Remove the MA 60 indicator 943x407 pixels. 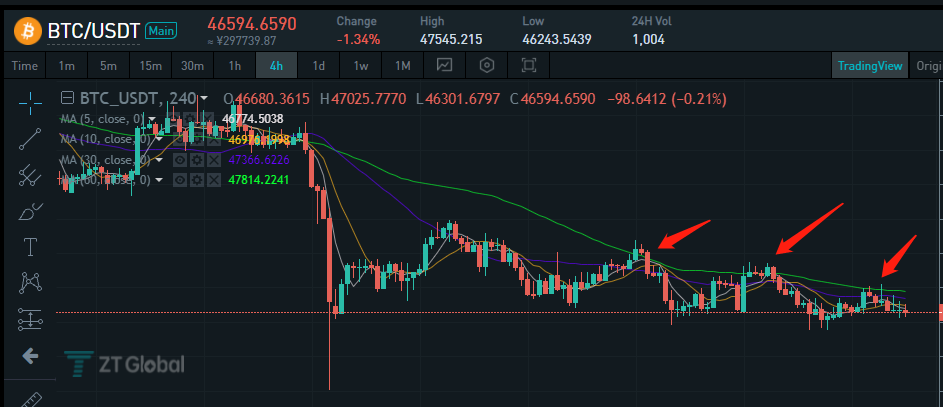click(x=213, y=179)
